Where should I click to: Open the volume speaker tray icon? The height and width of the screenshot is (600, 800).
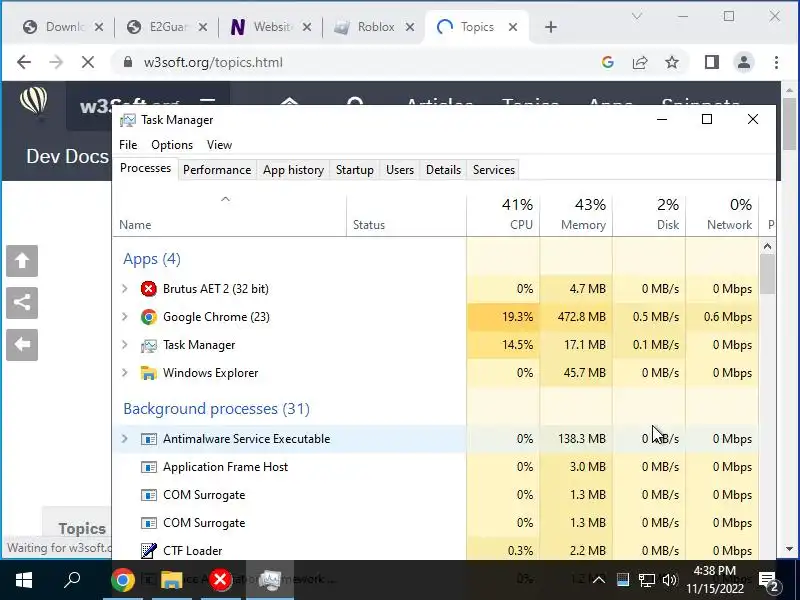pos(669,580)
